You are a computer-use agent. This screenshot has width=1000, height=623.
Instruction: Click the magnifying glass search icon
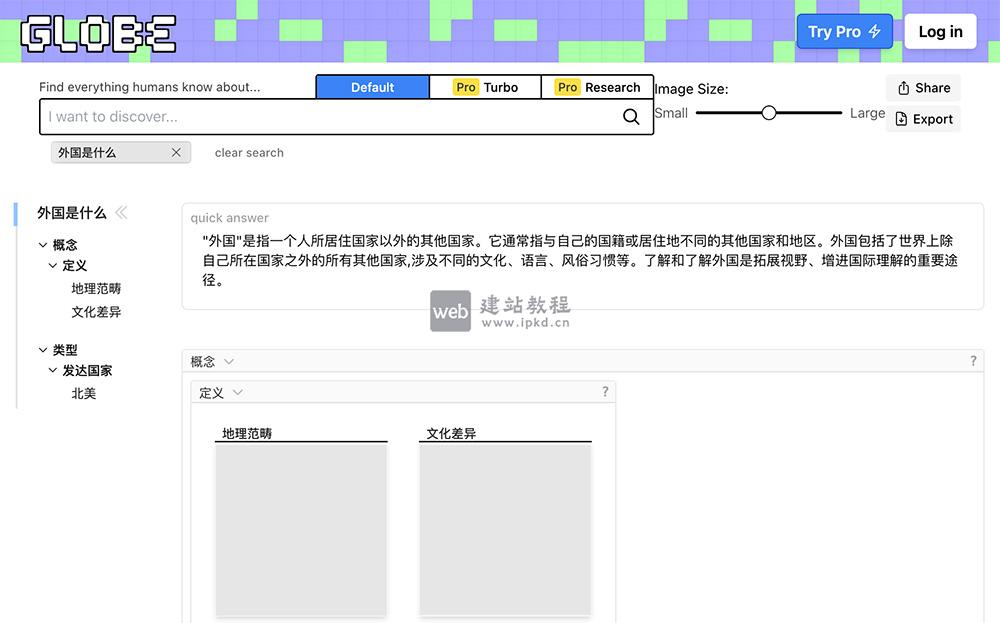tap(631, 117)
